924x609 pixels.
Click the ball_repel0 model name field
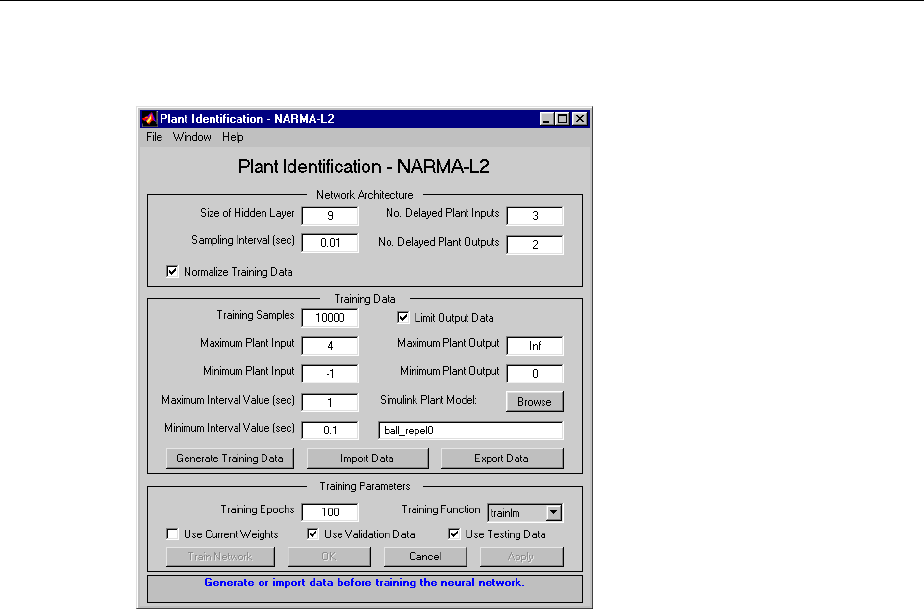pyautogui.click(x=471, y=430)
